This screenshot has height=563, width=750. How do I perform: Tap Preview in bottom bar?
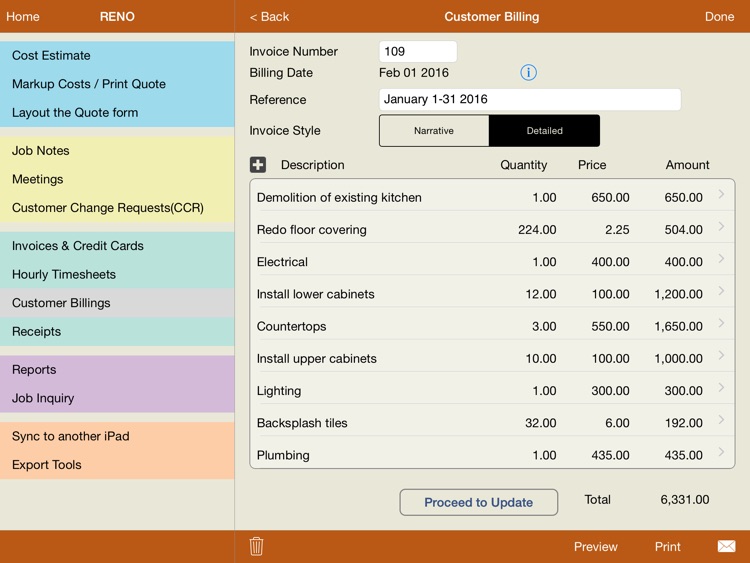click(596, 547)
